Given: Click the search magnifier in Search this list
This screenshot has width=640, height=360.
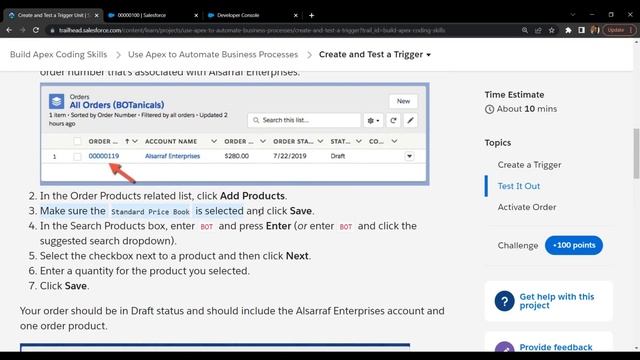Looking at the screenshot, I should tap(256, 120).
